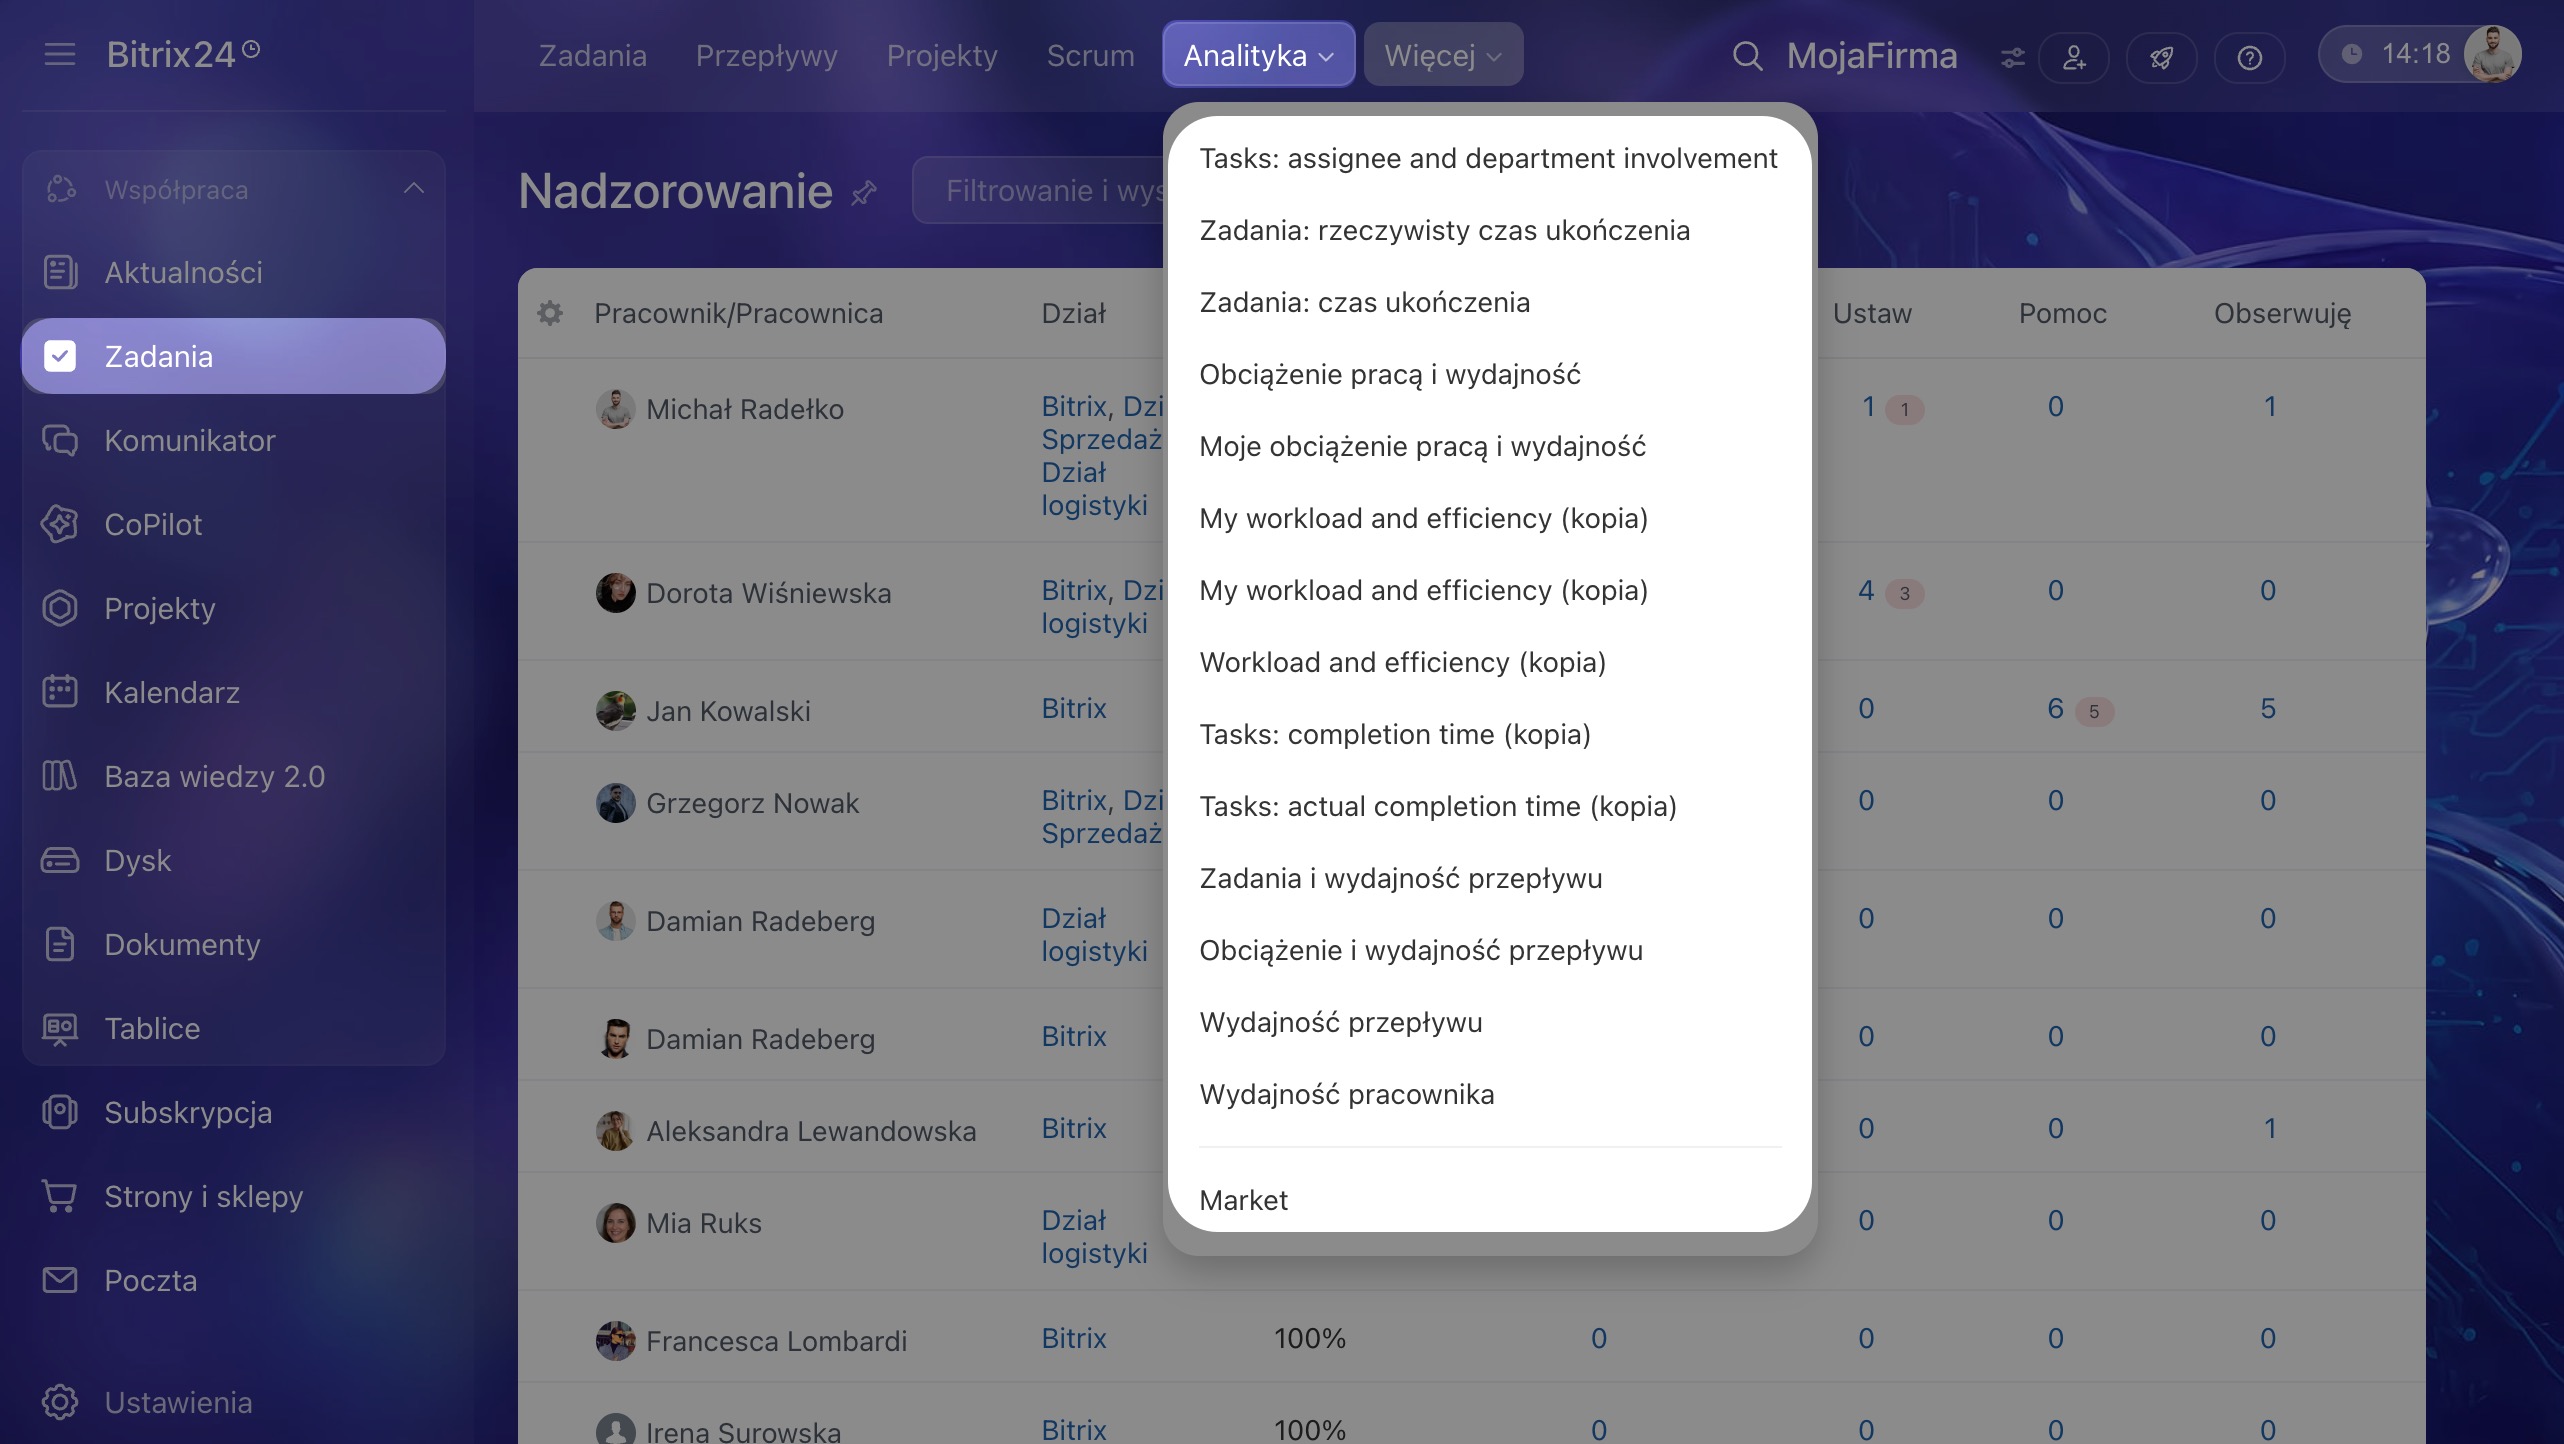Screen dimensions: 2564x1444
Task: Open Michał Radełko's profile link
Action: (x=745, y=409)
